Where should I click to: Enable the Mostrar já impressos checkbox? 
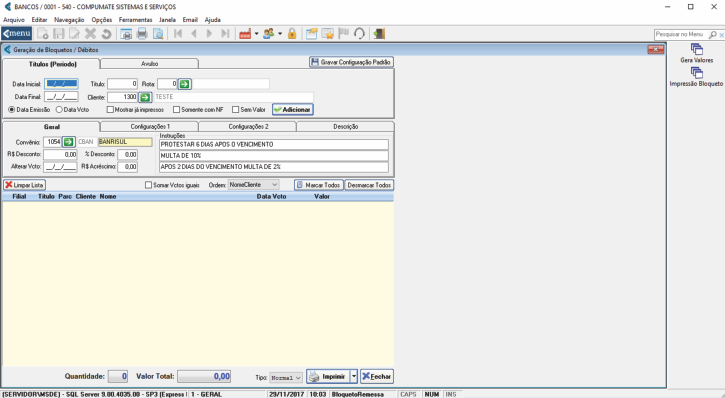click(x=110, y=110)
